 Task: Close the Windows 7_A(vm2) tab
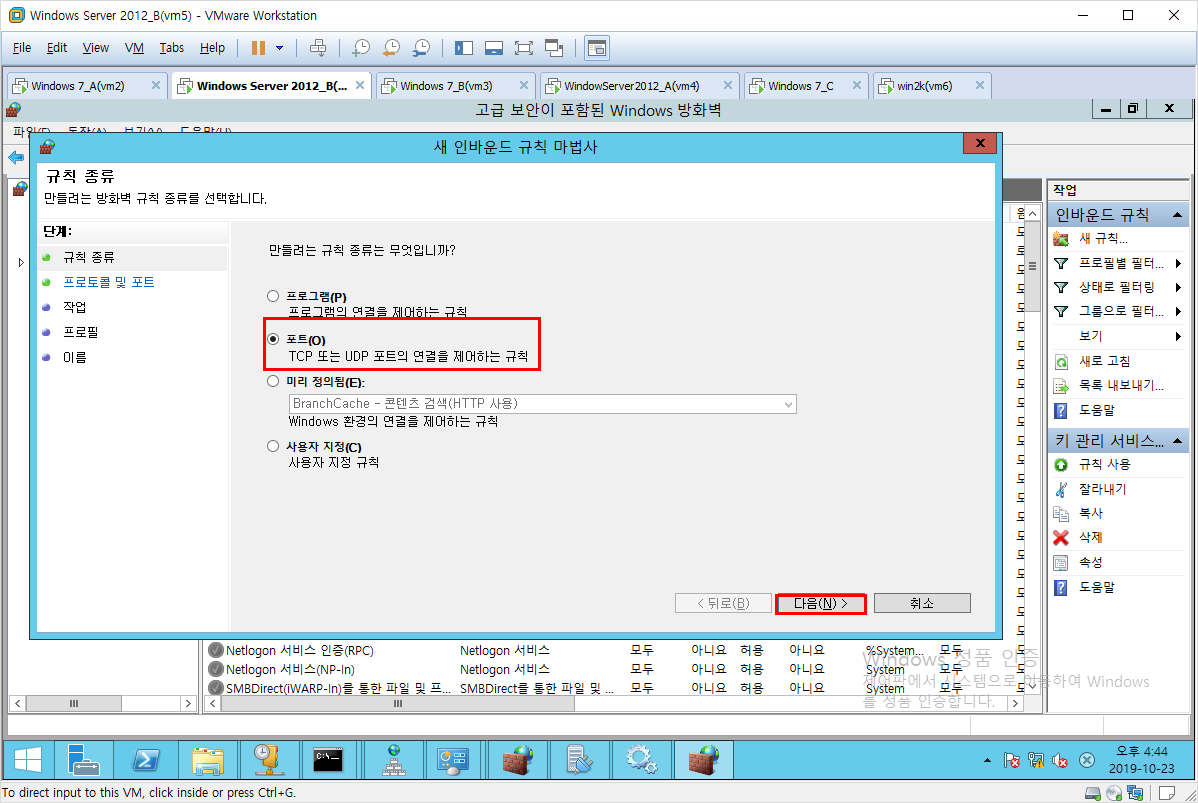(x=156, y=86)
